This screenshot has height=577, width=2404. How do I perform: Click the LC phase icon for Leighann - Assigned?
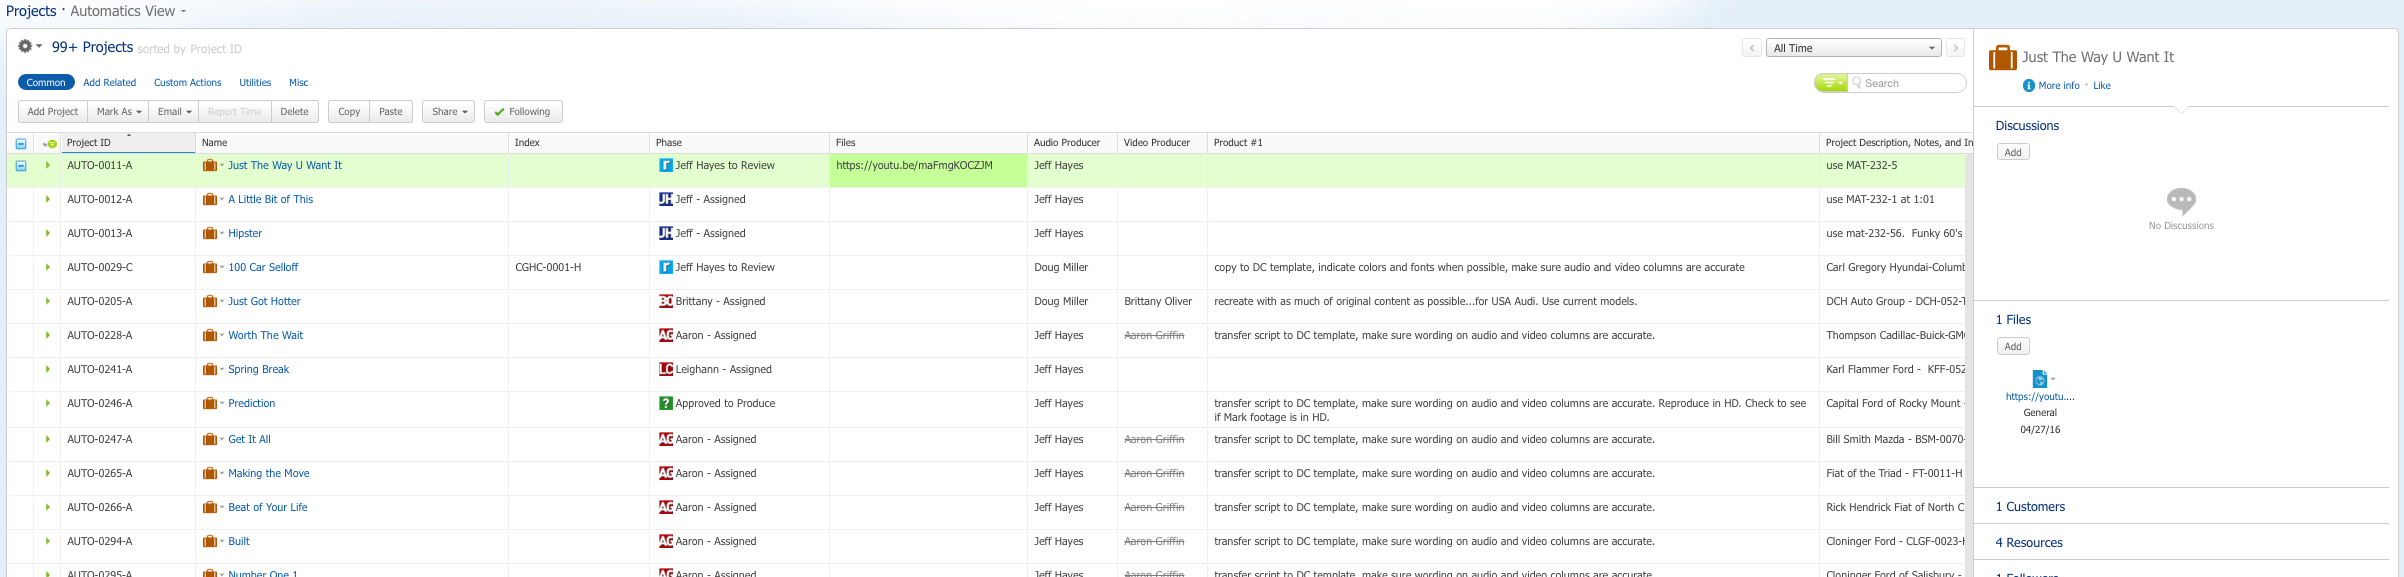[666, 370]
